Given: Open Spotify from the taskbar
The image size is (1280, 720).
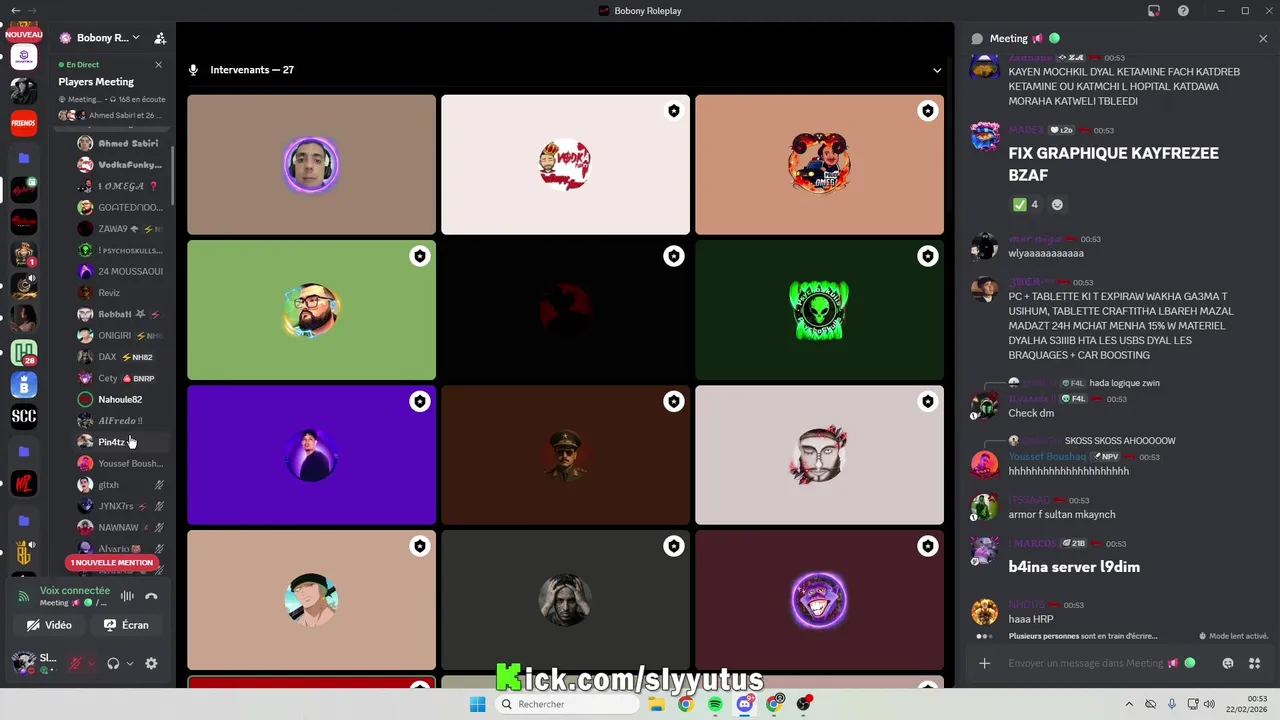Looking at the screenshot, I should coord(715,704).
